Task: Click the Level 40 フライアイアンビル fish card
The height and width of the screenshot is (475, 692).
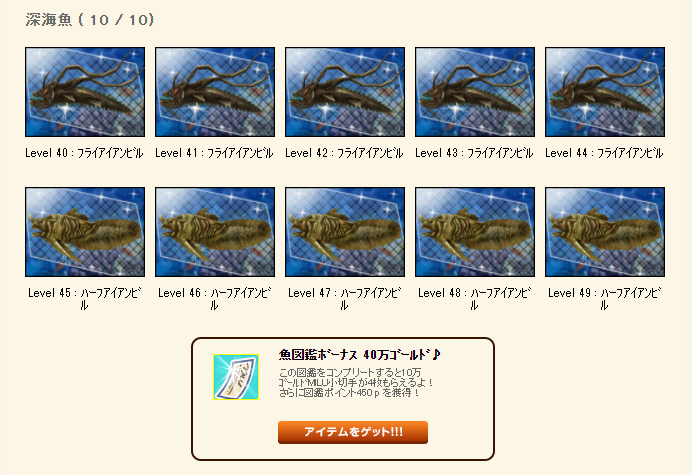Action: pos(85,92)
